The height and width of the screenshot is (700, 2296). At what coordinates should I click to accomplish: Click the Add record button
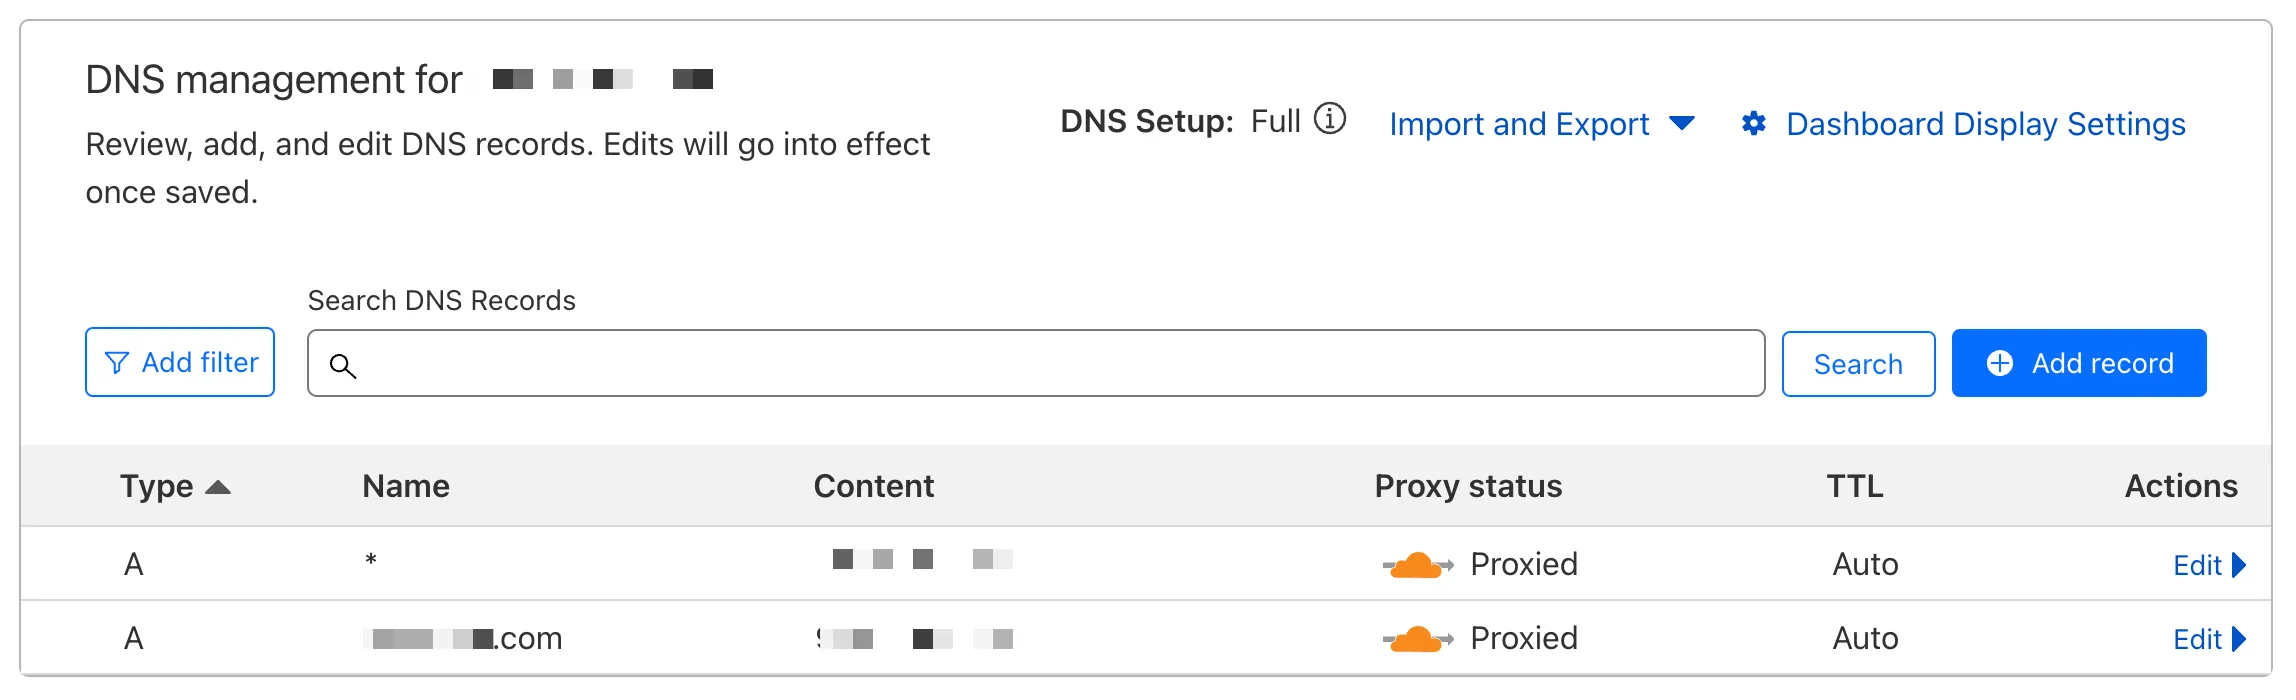[x=2078, y=363]
